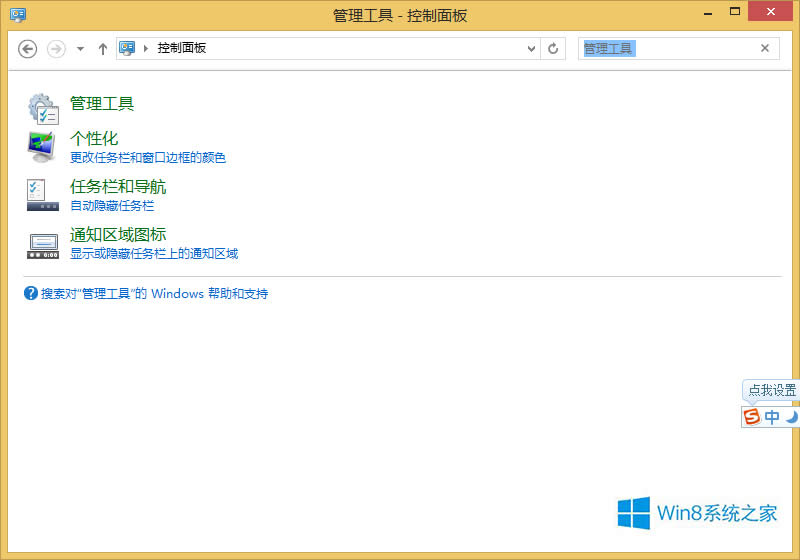Click the blue help question mark icon

[x=31, y=294]
